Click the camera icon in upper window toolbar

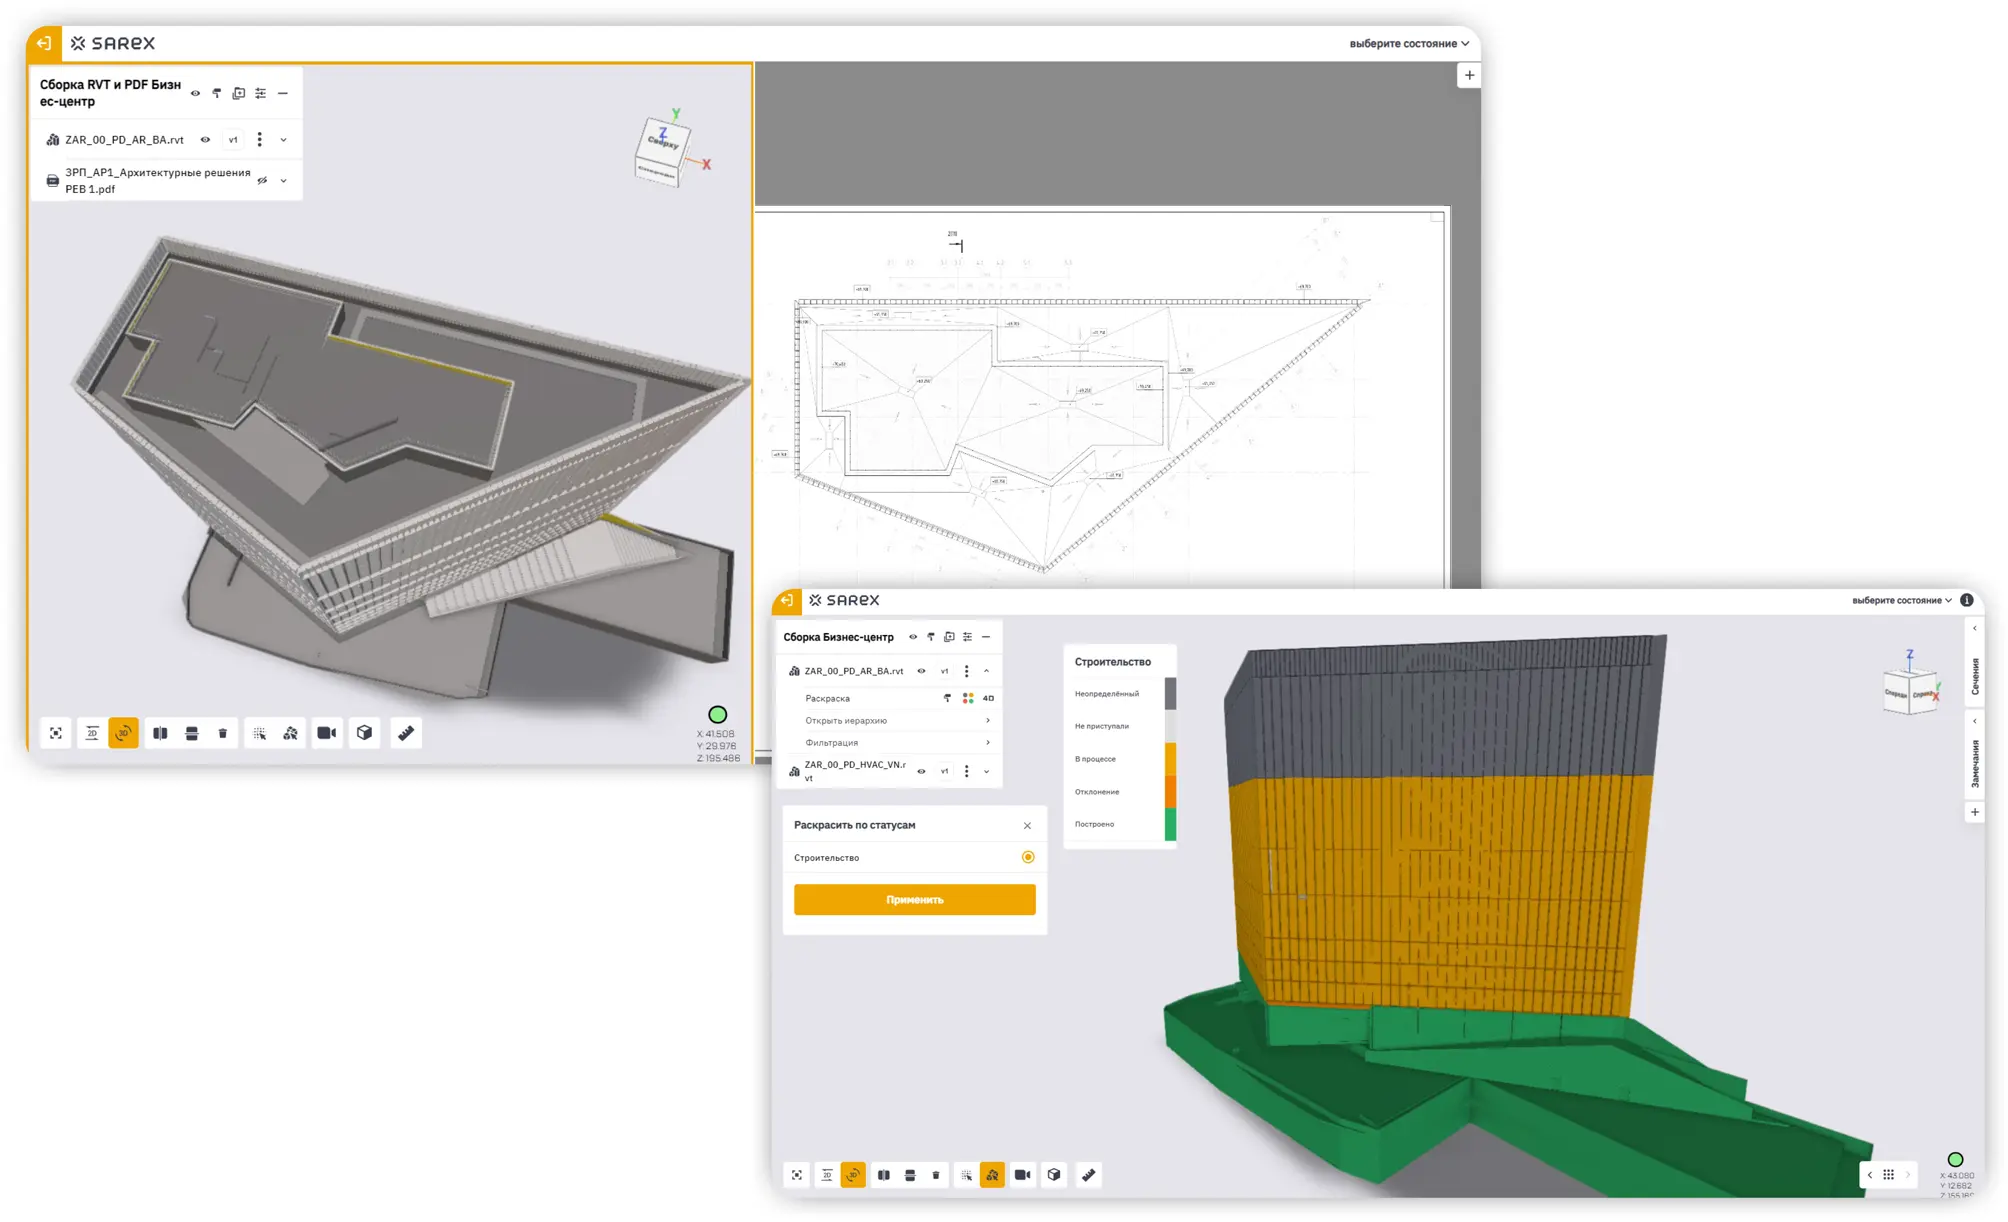326,733
